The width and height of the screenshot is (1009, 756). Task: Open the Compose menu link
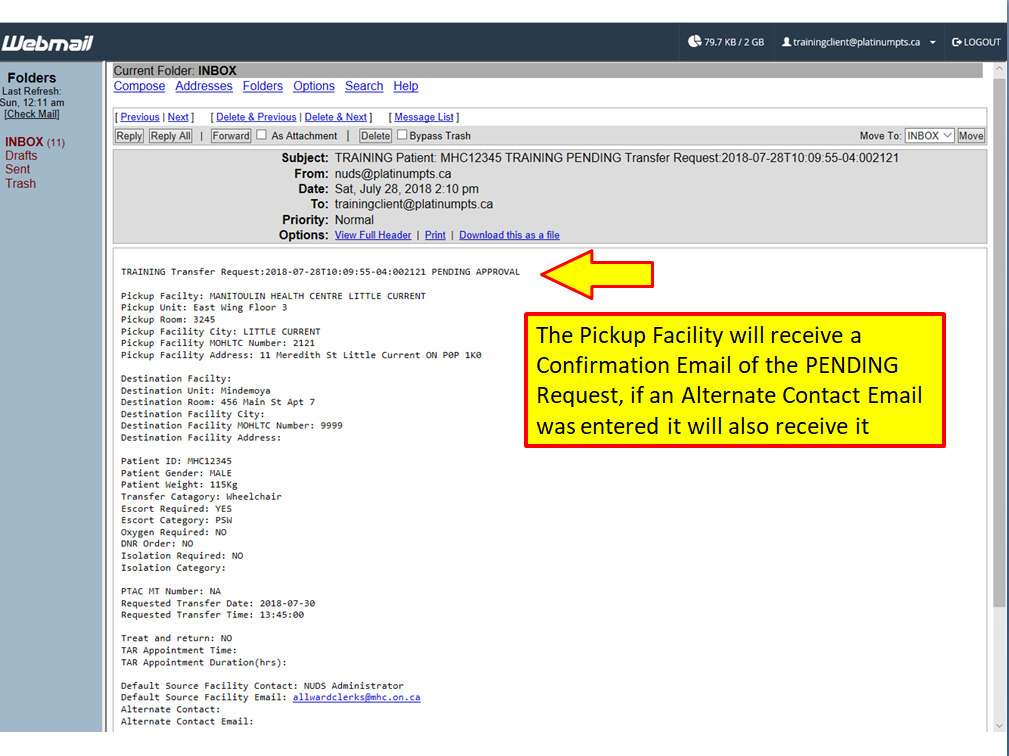pyautogui.click(x=139, y=86)
